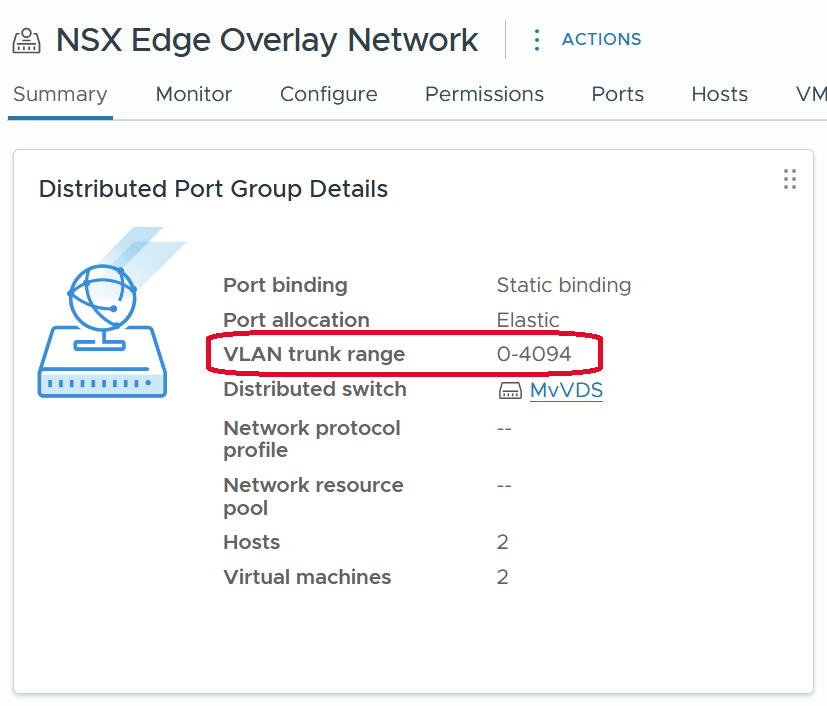
Task: Click the Virtual machines count value
Action: coord(503,577)
